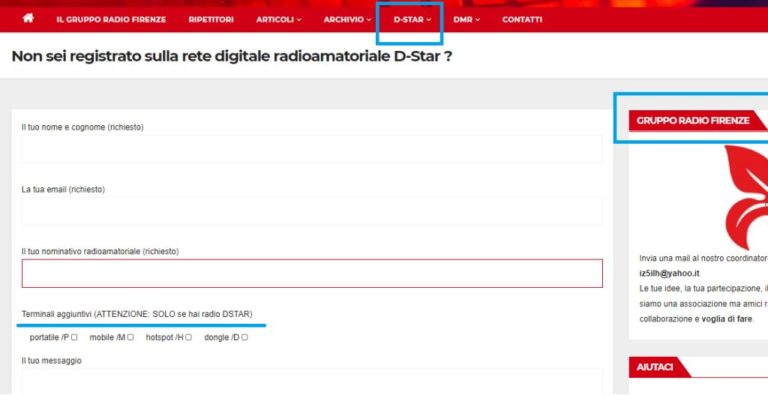The width and height of the screenshot is (768, 395).
Task: Expand the ARTICOLI dropdown menu
Action: 279,20
